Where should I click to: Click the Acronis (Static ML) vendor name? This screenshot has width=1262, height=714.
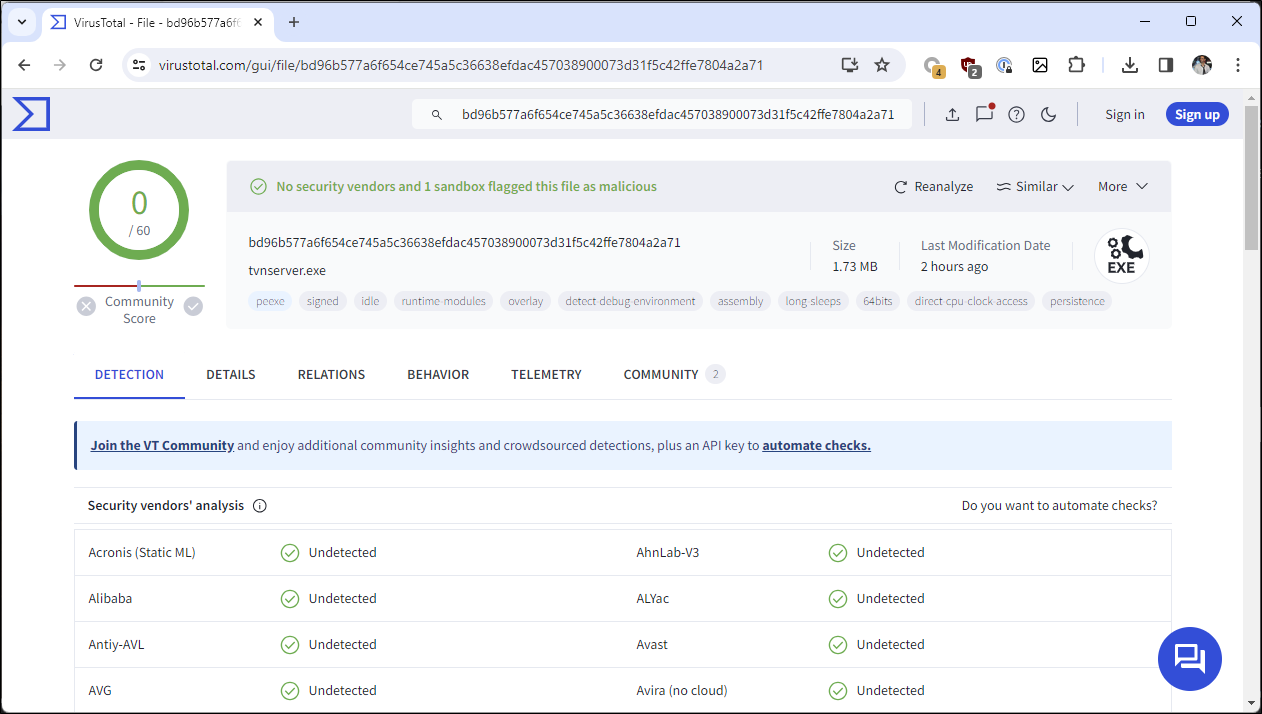(142, 553)
